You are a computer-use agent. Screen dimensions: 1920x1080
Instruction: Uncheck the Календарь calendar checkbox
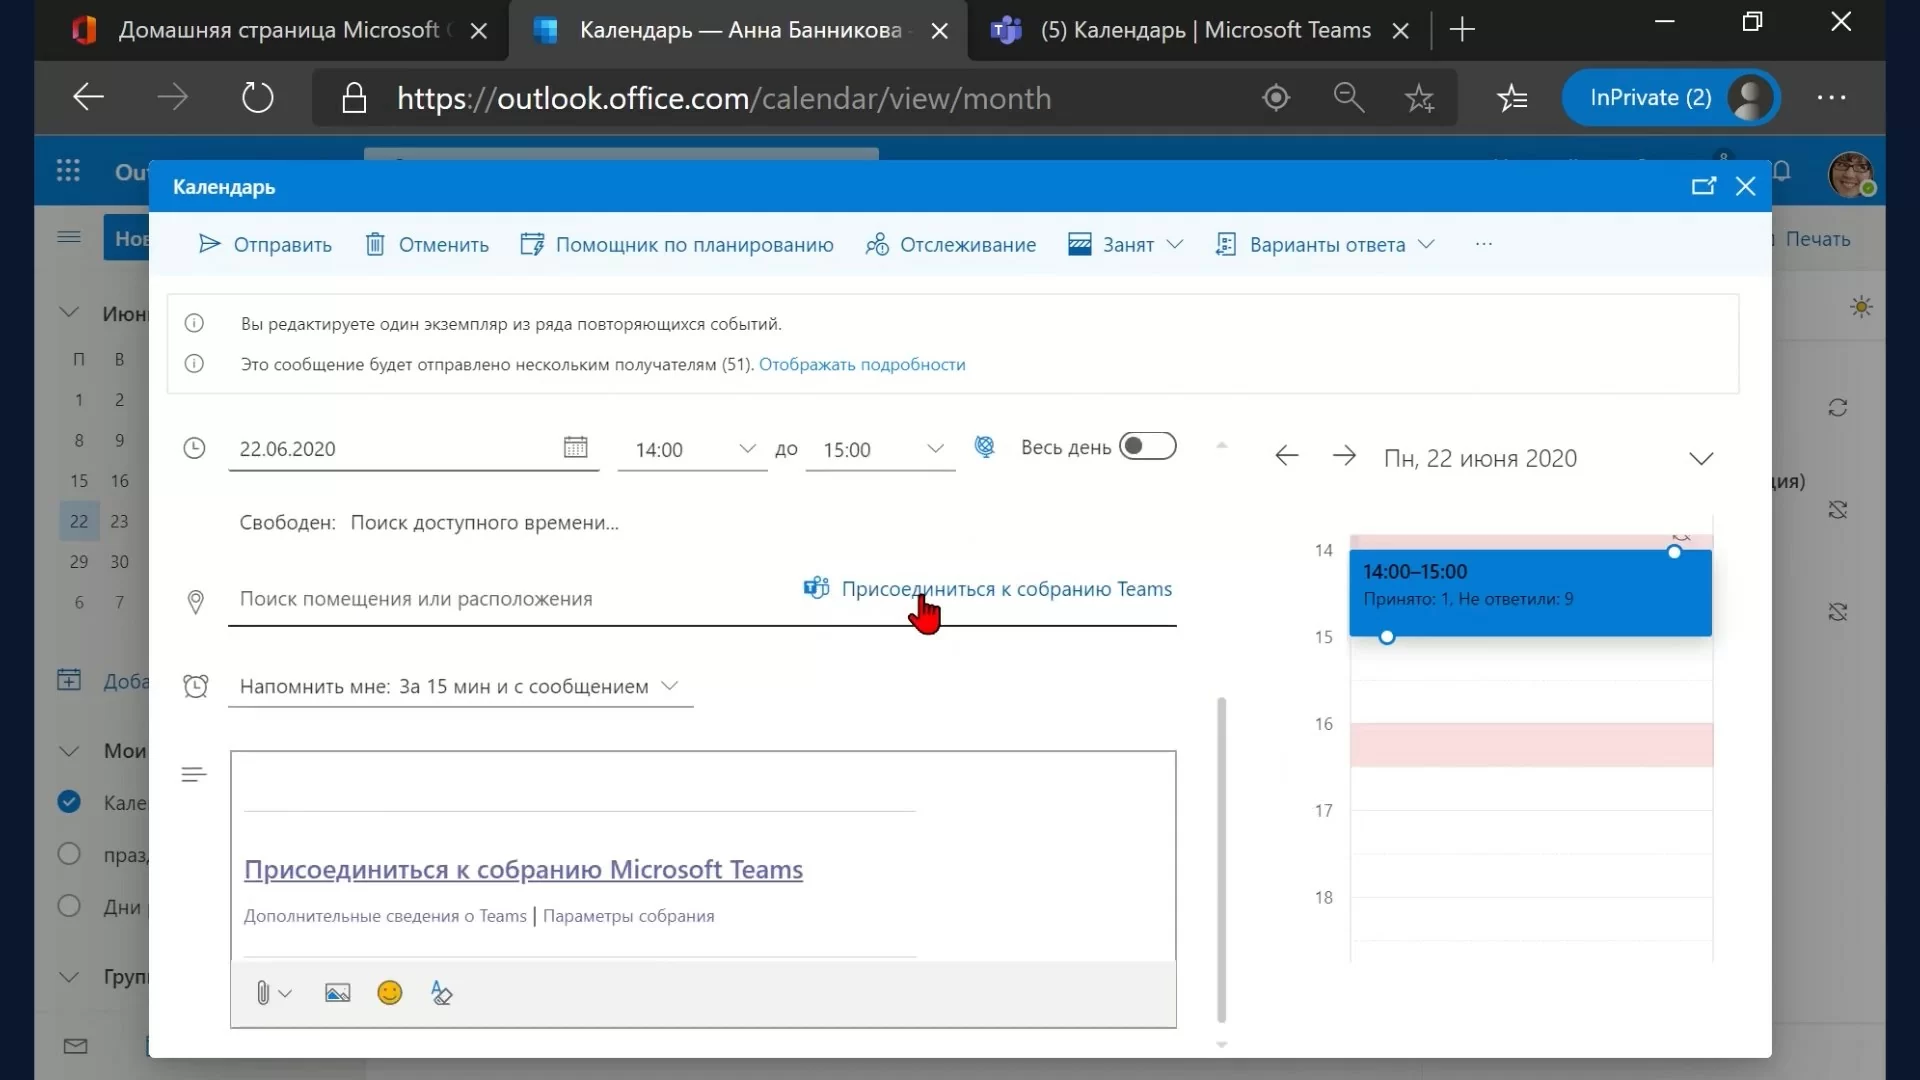coord(69,802)
